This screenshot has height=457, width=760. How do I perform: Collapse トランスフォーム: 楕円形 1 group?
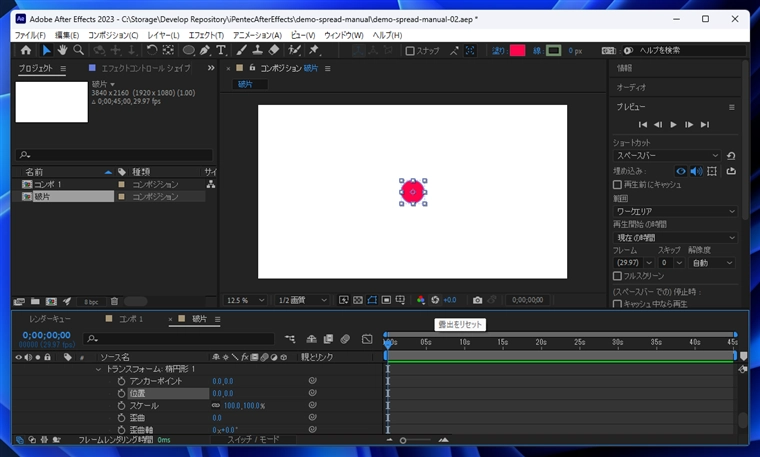pyautogui.click(x=98, y=369)
